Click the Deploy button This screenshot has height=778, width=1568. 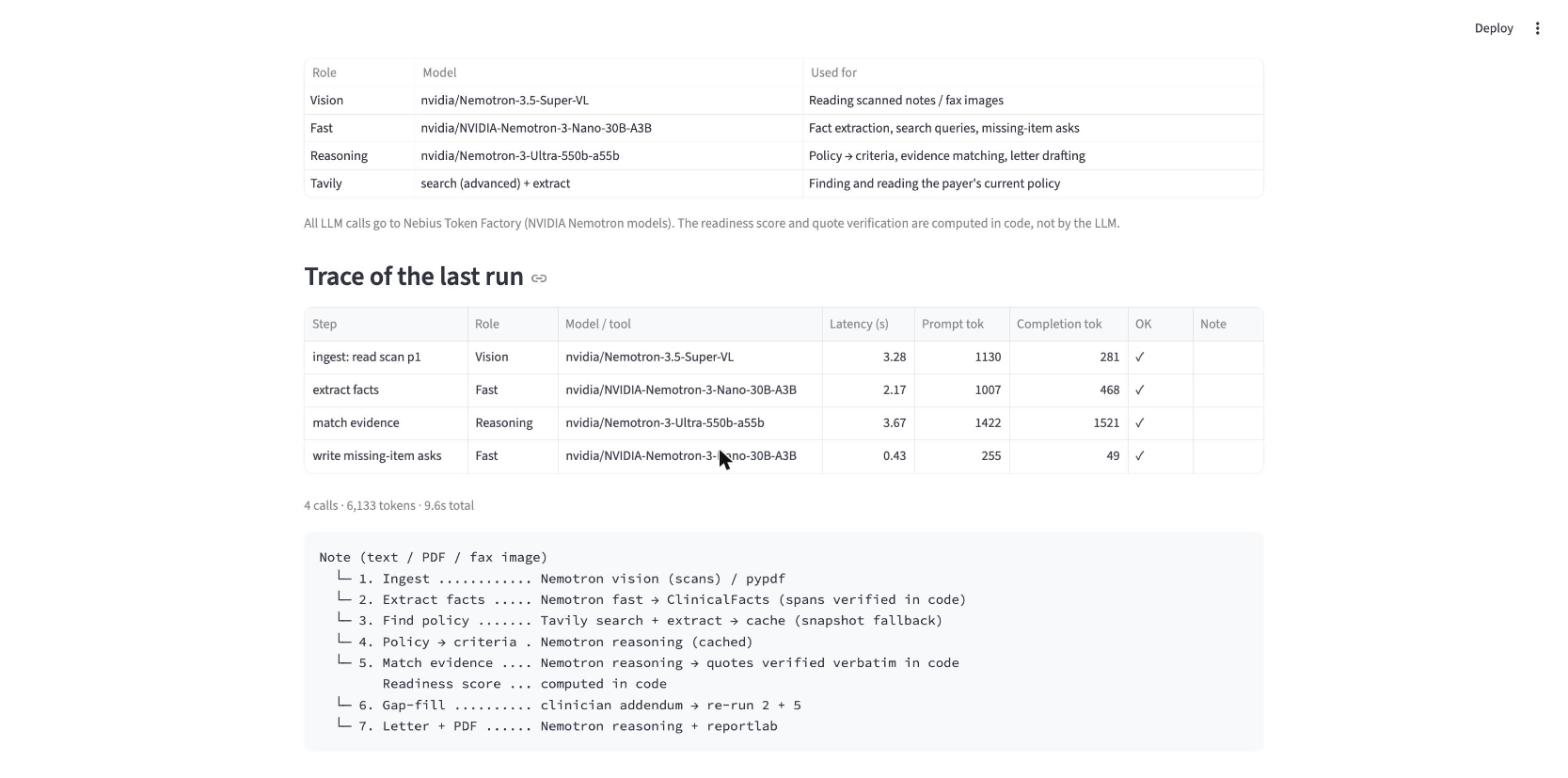point(1493,28)
